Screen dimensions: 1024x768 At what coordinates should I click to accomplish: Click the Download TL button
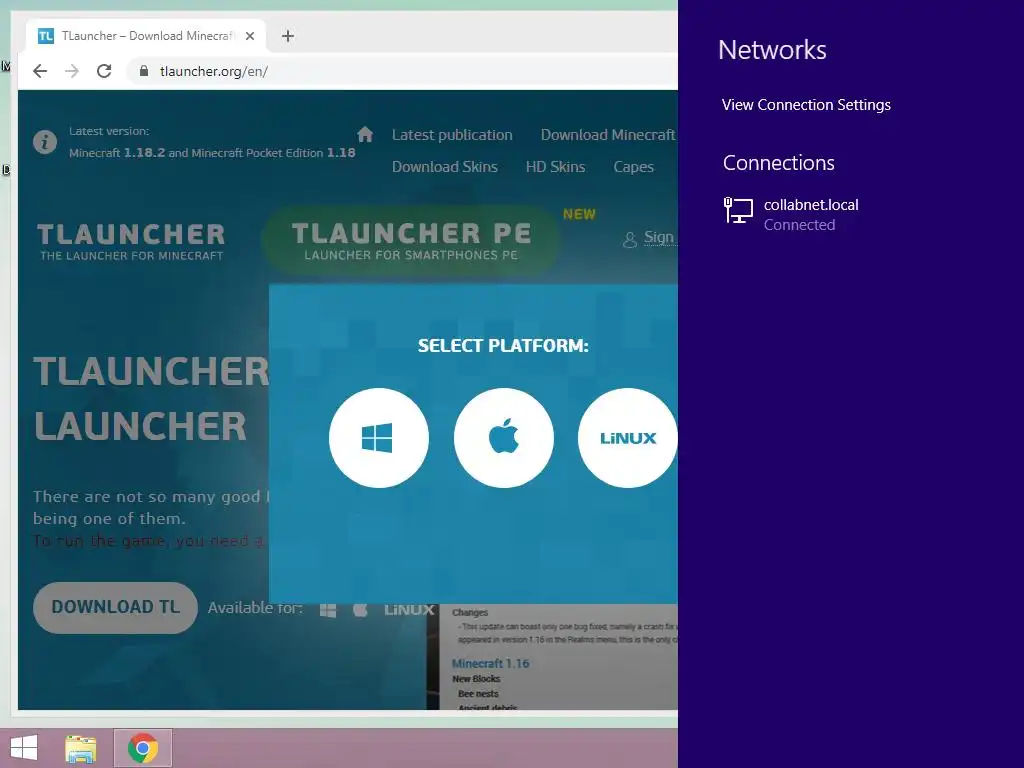[116, 607]
